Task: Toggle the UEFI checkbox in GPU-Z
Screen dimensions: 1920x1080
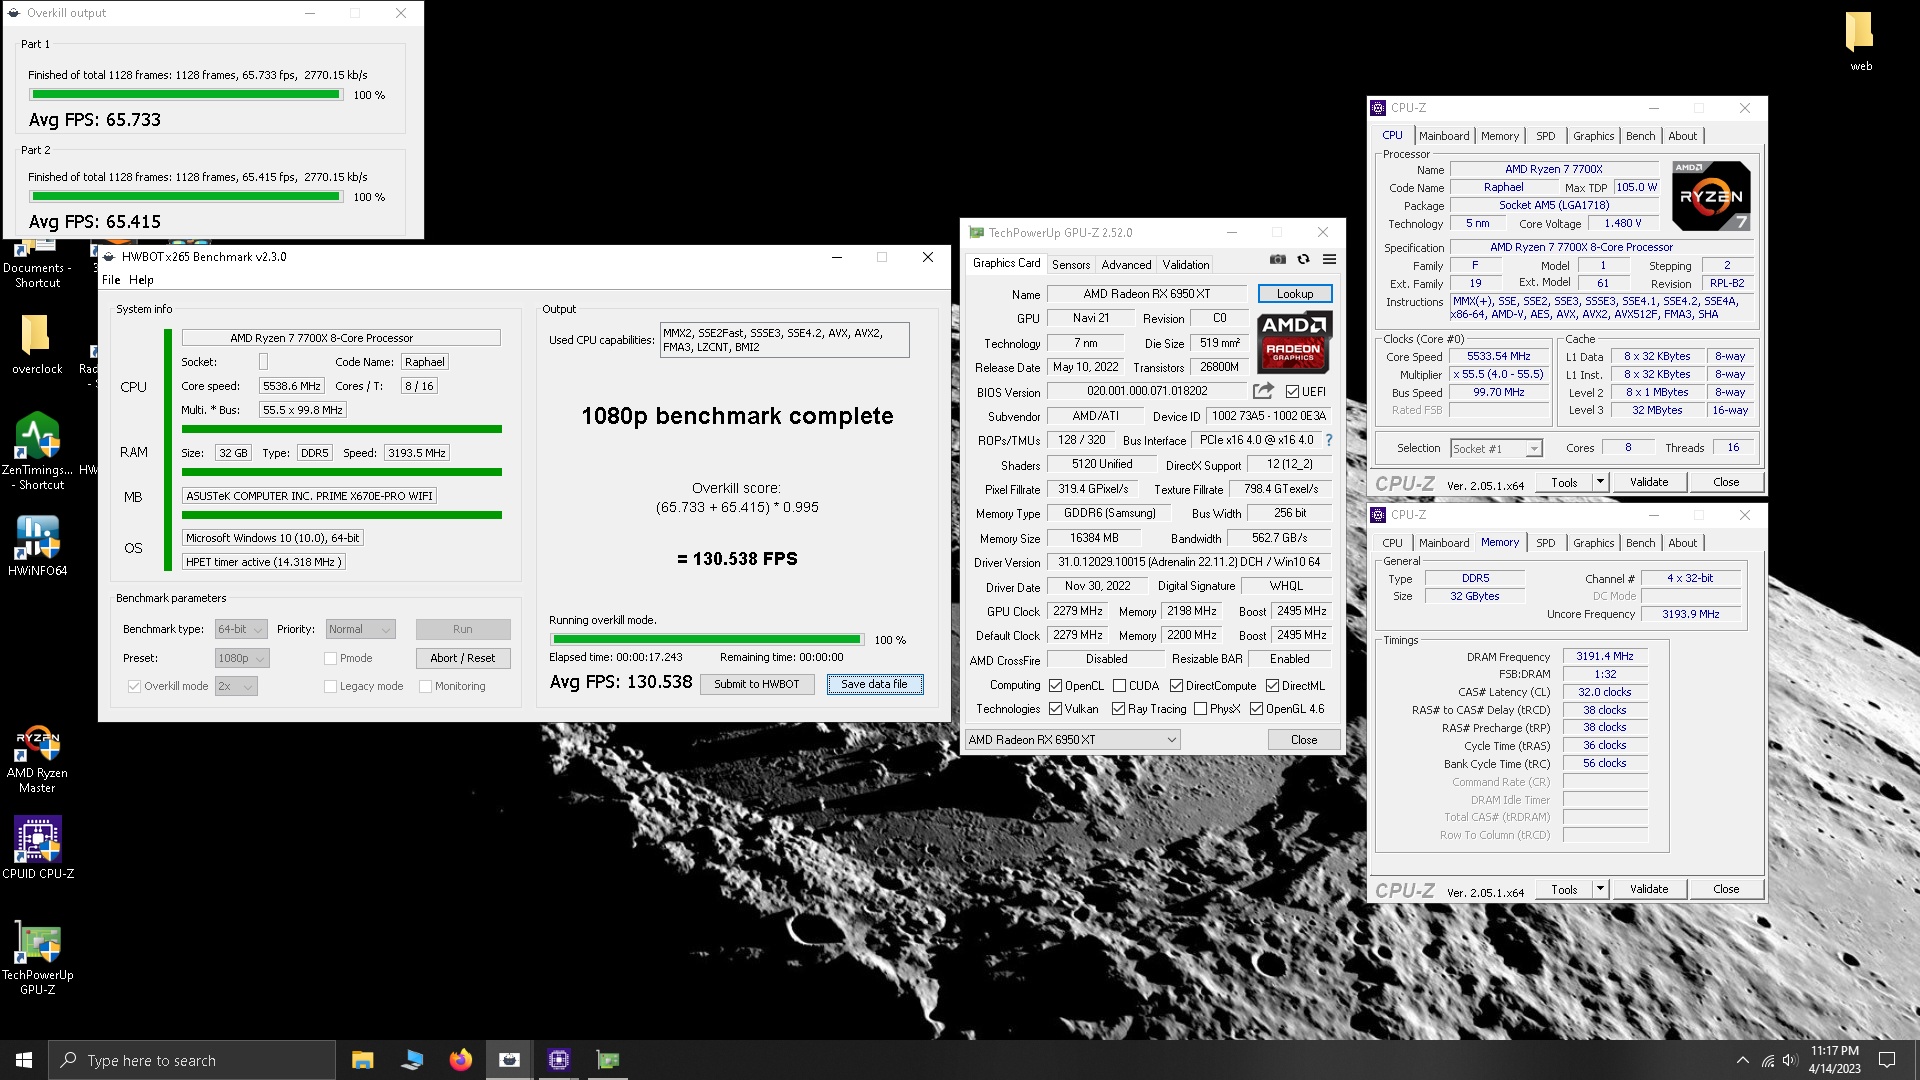Action: click(x=1292, y=392)
